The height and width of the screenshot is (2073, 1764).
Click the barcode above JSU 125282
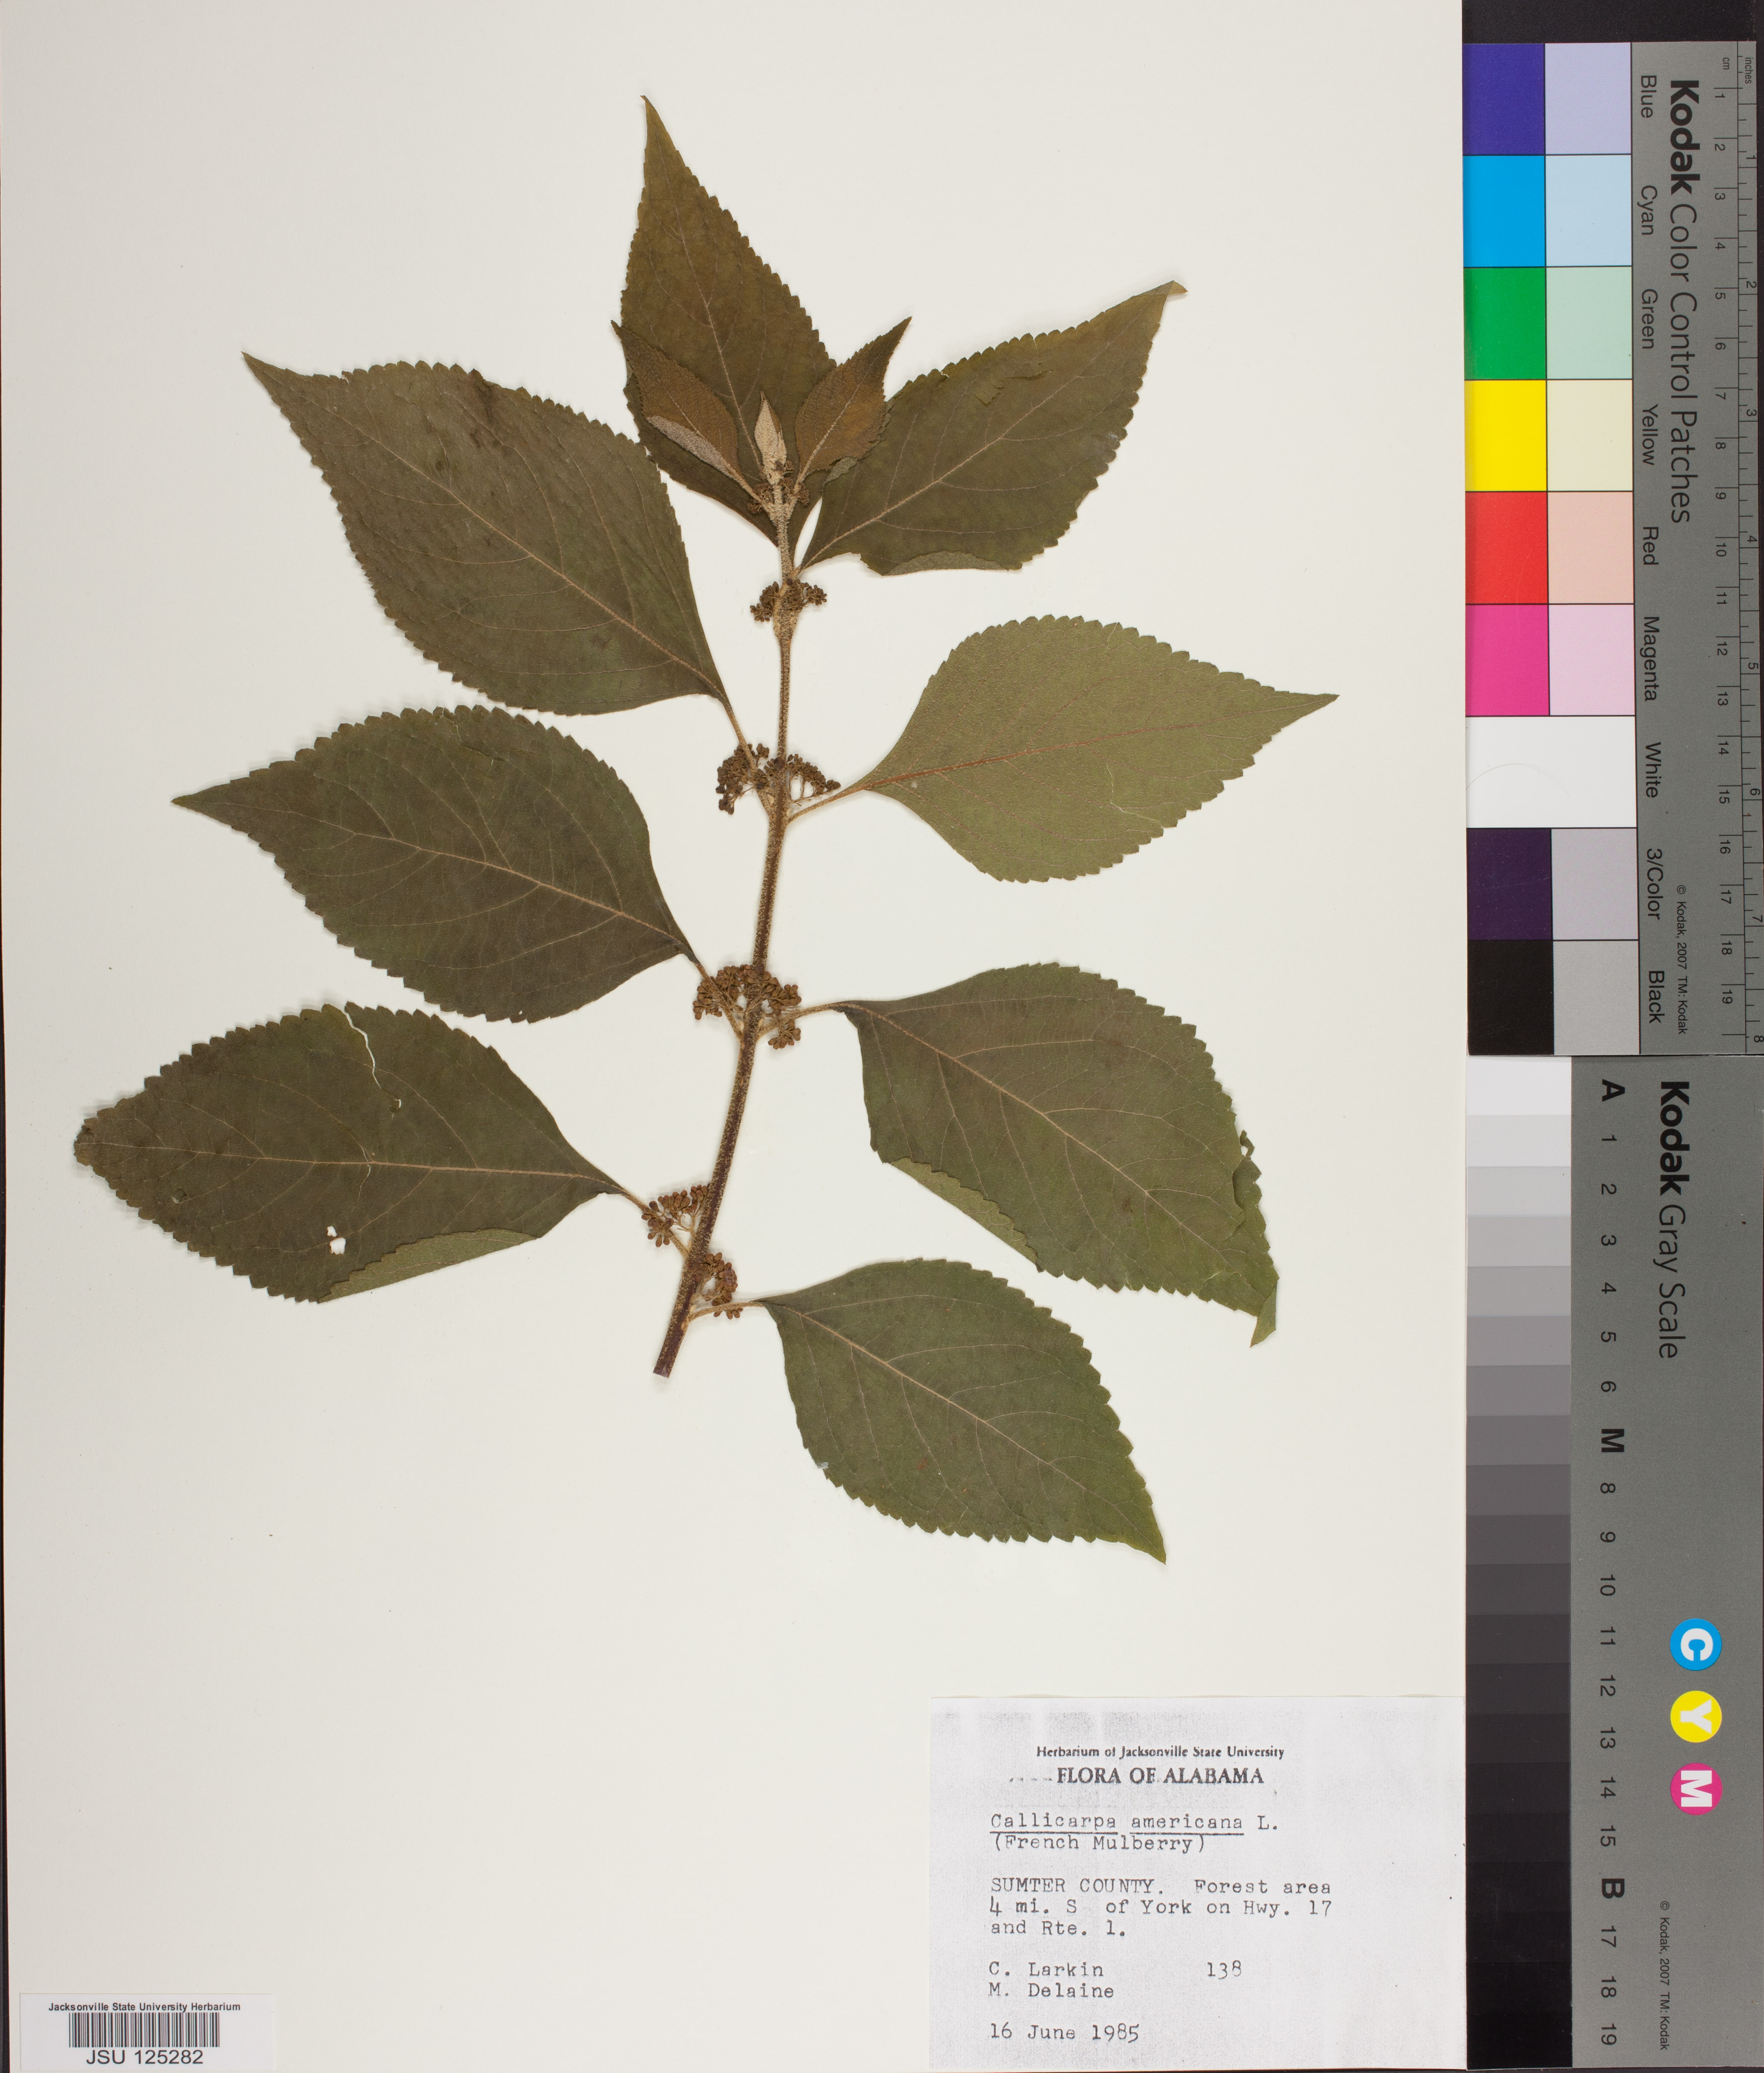pyautogui.click(x=144, y=2029)
